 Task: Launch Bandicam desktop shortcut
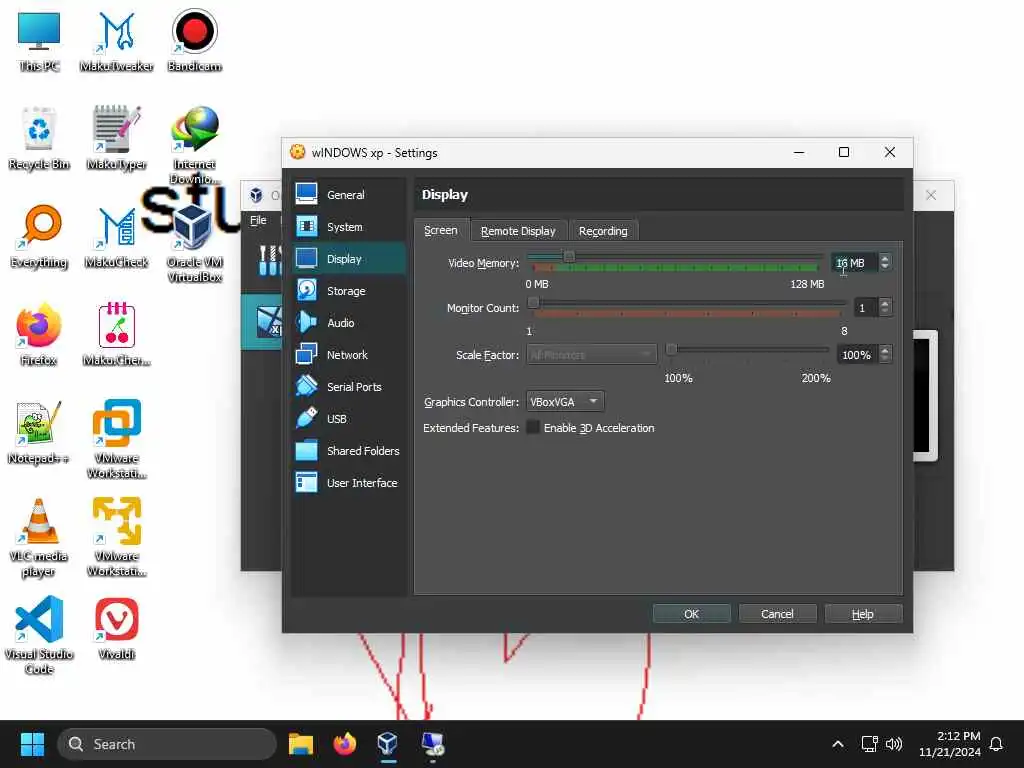194,40
